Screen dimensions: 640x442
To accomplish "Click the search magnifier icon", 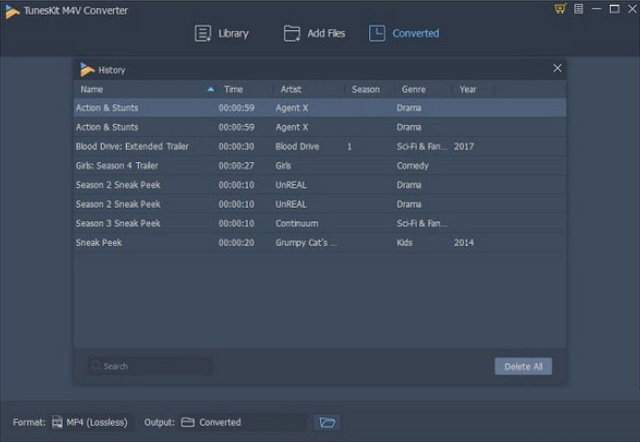I will tap(96, 365).
